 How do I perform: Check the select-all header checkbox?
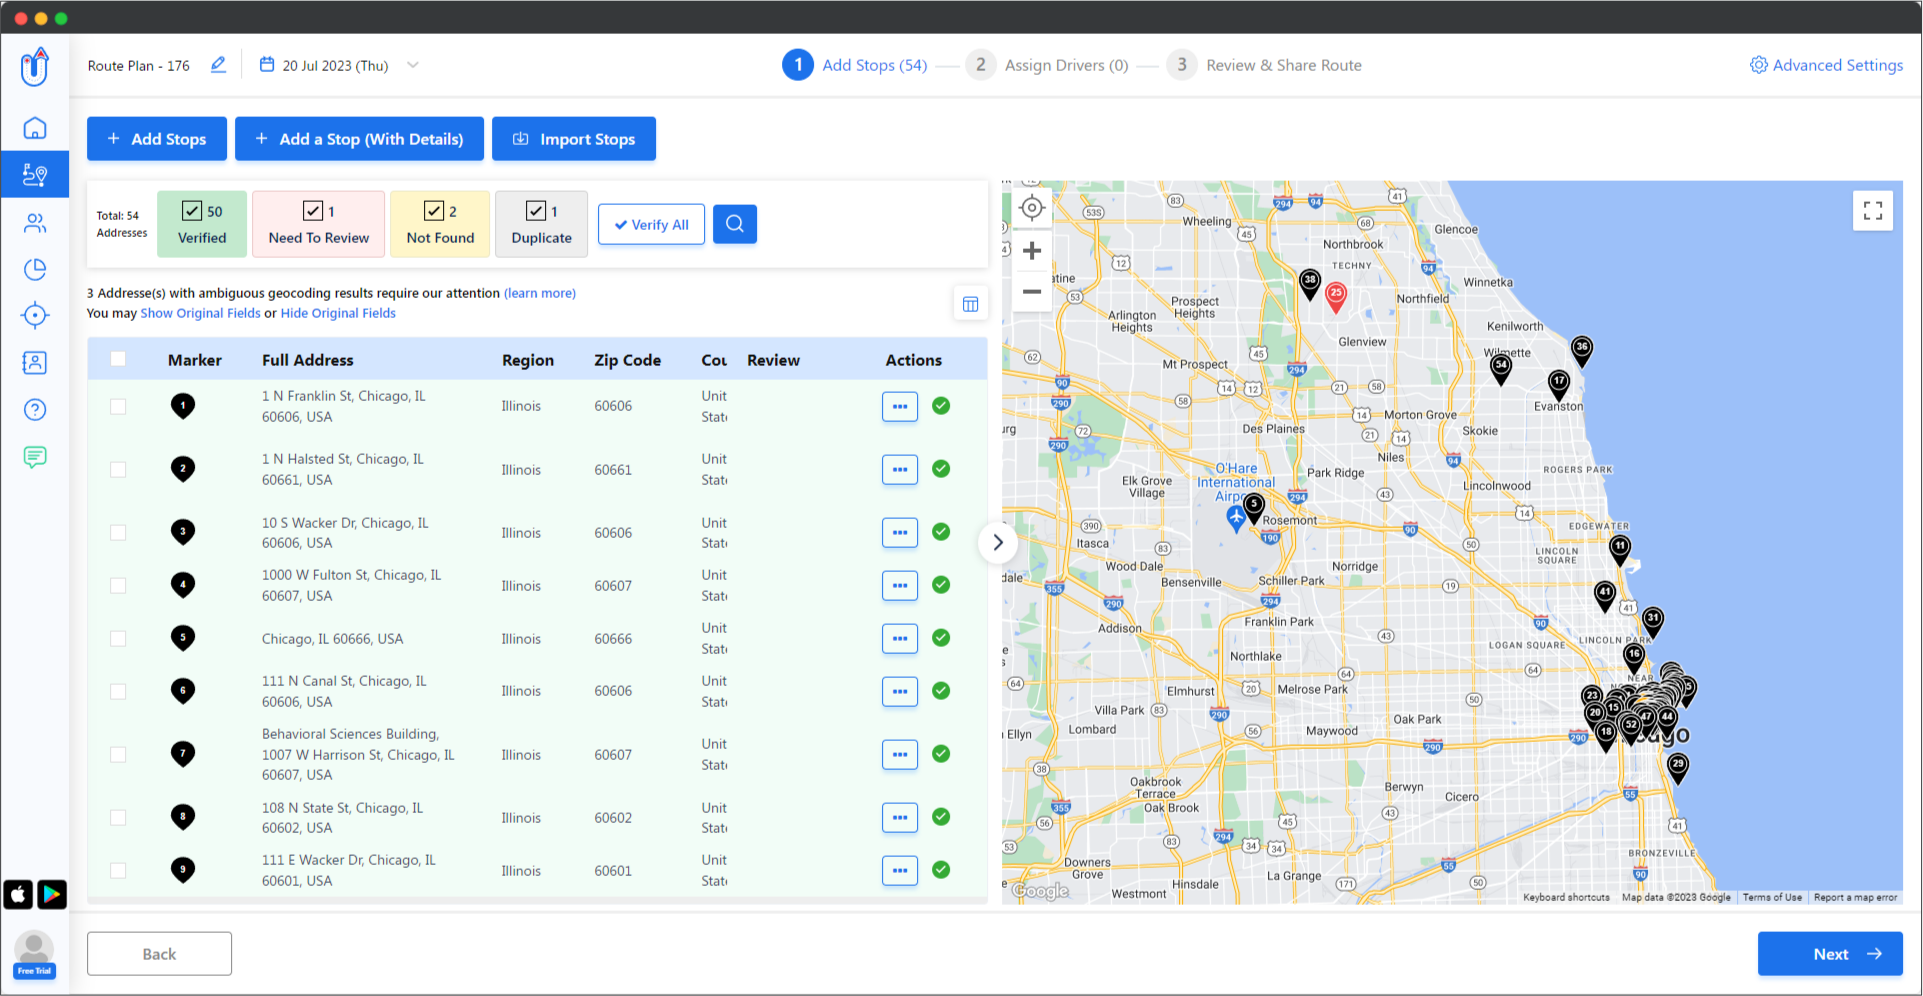click(x=118, y=359)
